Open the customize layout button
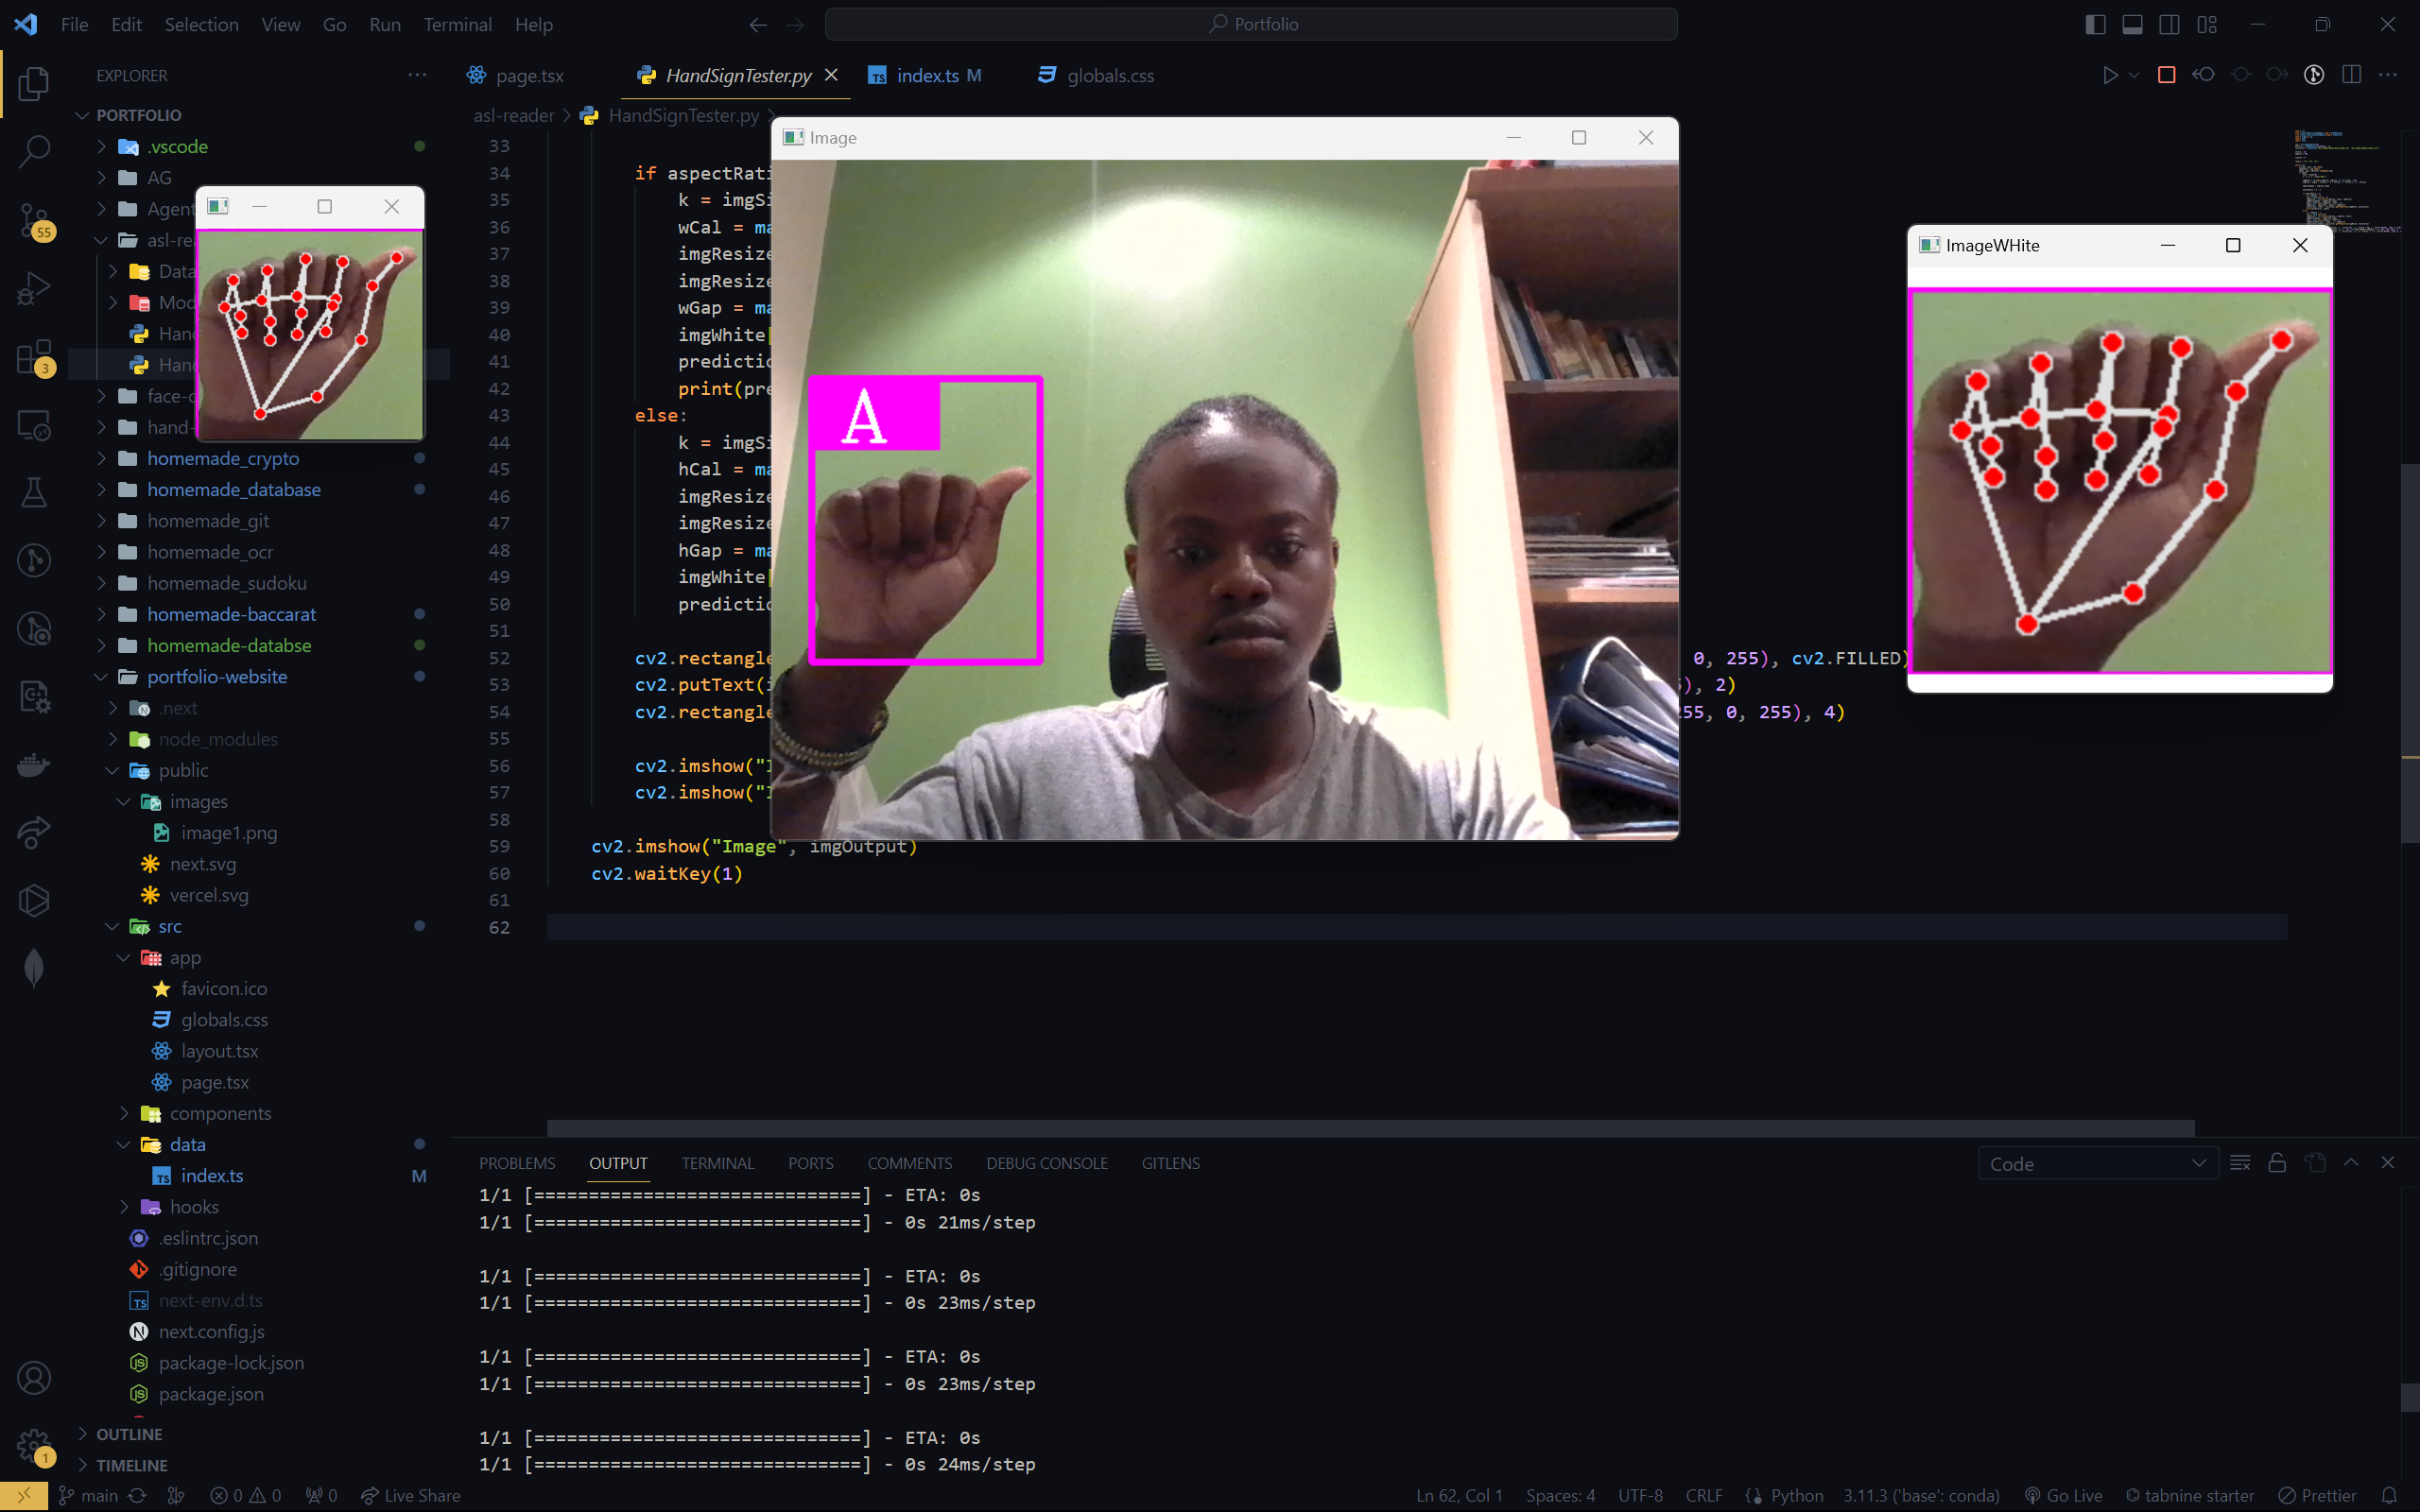 pos(2207,24)
